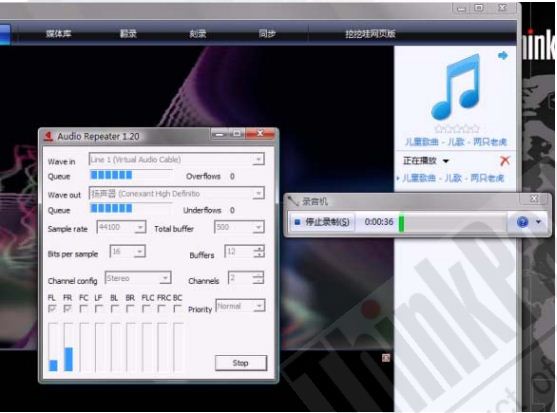Open the Sample rate dropdown
The width and height of the screenshot is (557, 413).
(x=140, y=227)
